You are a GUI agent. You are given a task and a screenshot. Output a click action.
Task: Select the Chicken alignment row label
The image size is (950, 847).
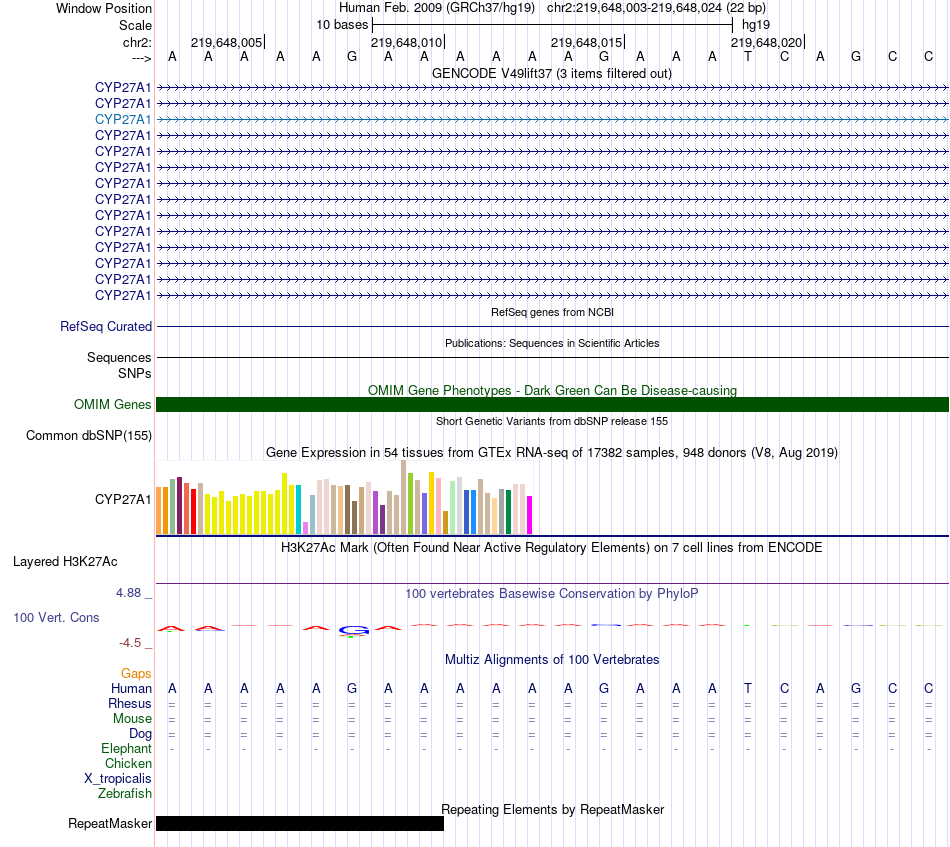pyautogui.click(x=128, y=763)
